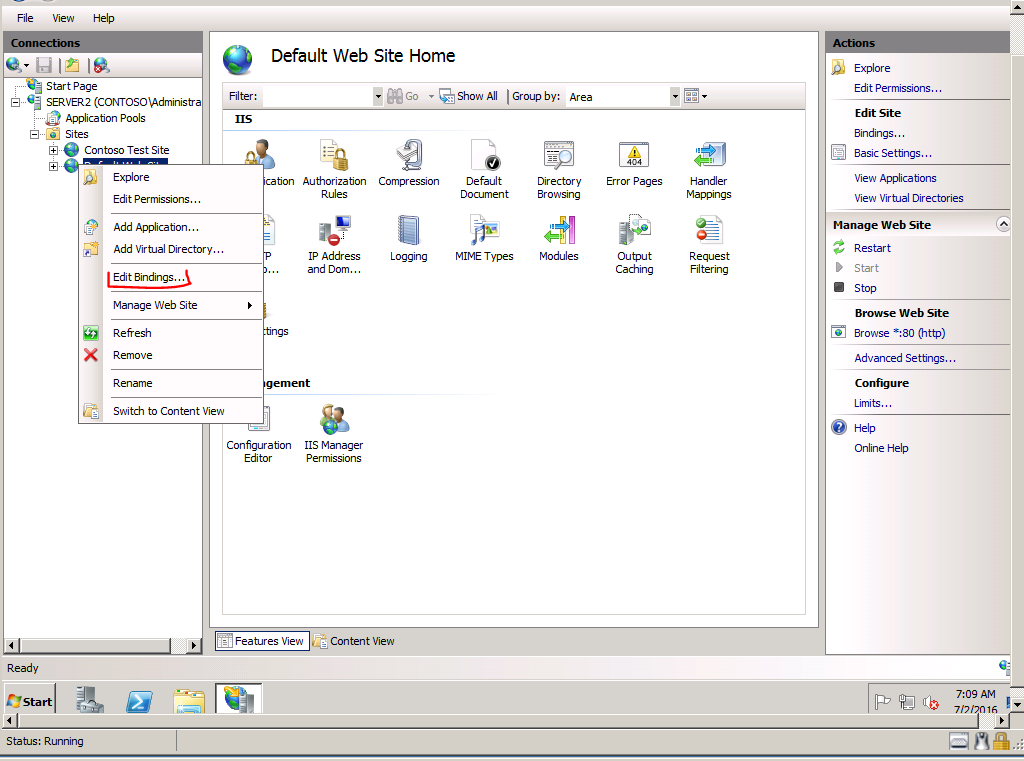This screenshot has width=1024, height=761.
Task: Click Advanced Settings link
Action: point(904,358)
